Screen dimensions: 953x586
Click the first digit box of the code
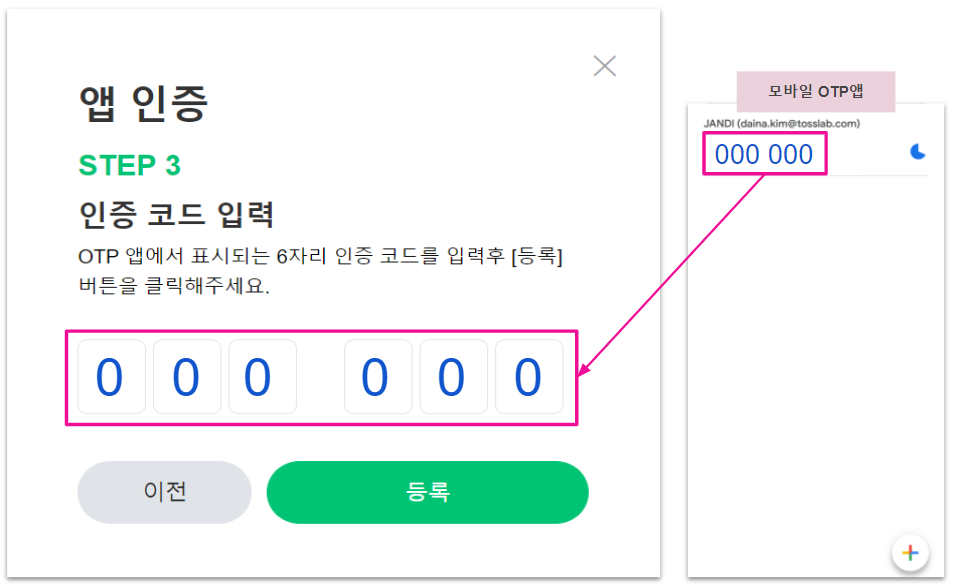[x=109, y=377]
